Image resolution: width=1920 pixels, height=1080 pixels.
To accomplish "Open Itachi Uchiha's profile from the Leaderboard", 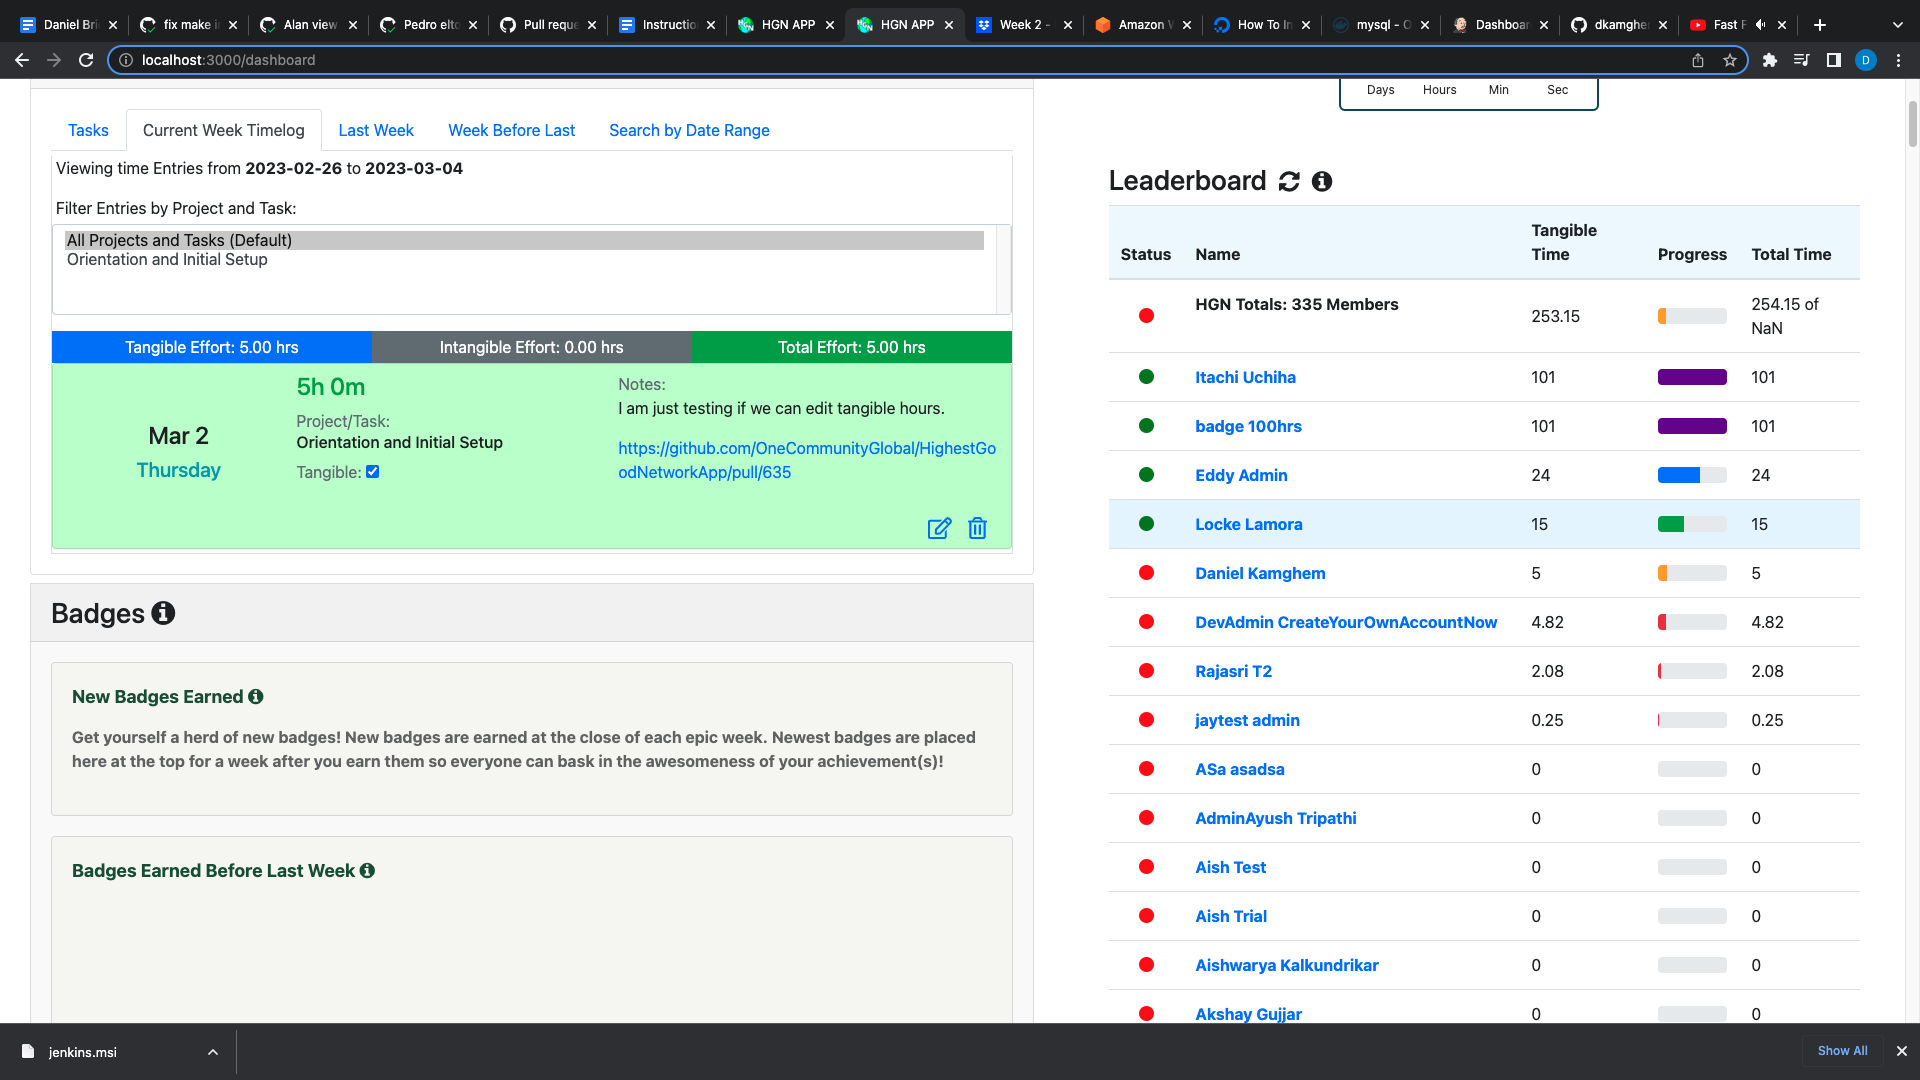I will click(1245, 377).
